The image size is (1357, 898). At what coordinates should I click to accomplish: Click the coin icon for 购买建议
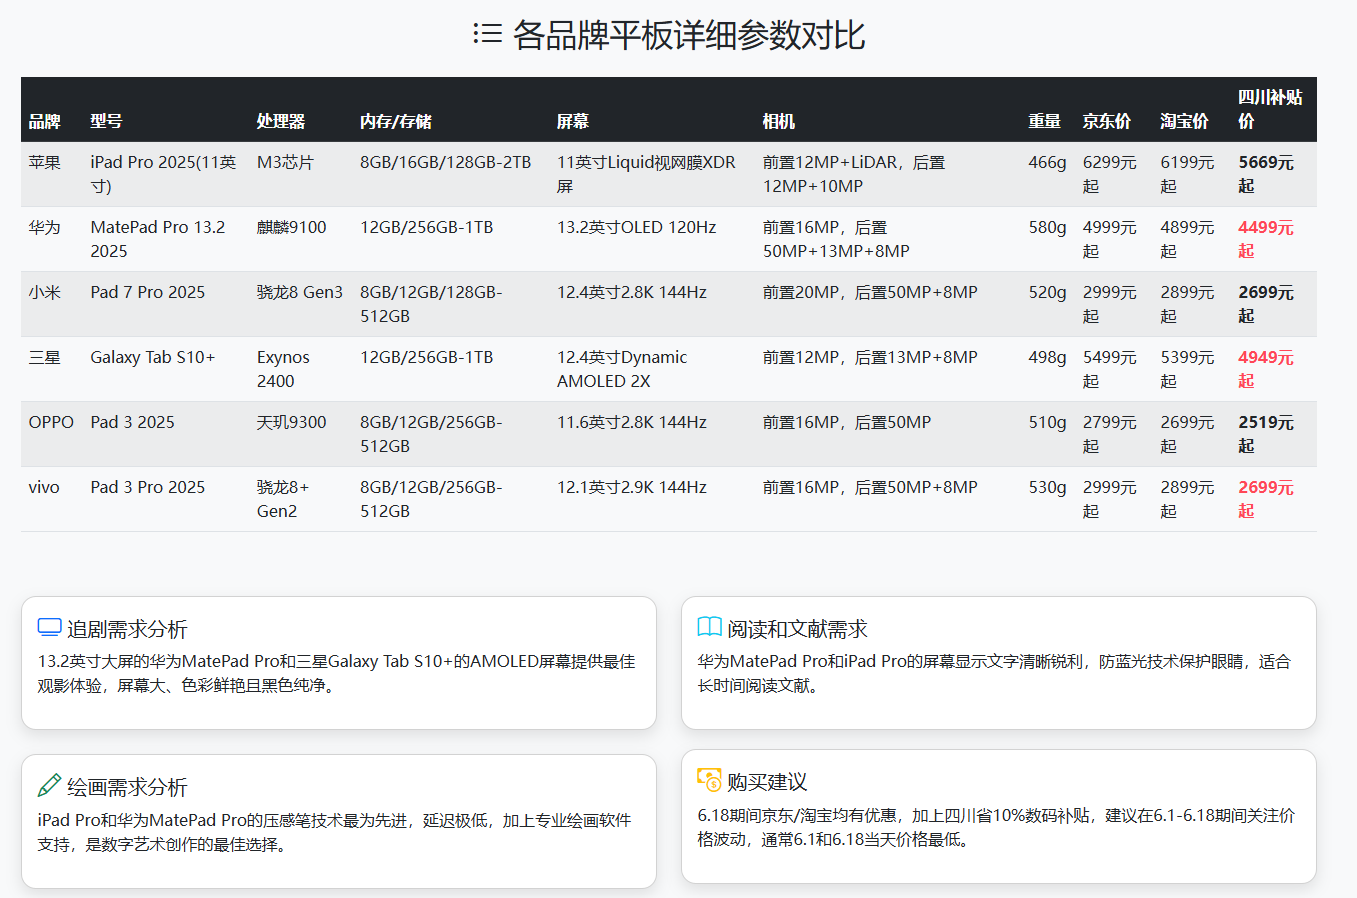tap(710, 780)
